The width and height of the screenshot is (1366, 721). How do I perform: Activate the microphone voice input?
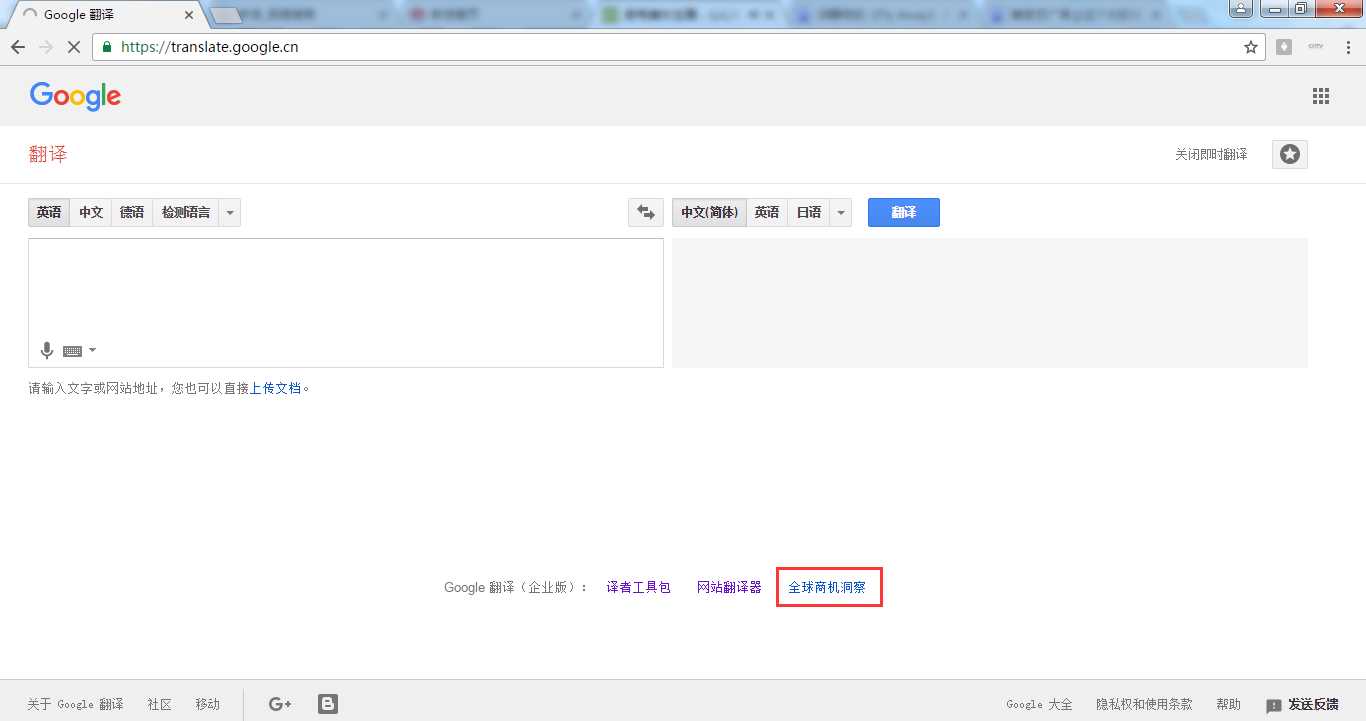pyautogui.click(x=46, y=350)
